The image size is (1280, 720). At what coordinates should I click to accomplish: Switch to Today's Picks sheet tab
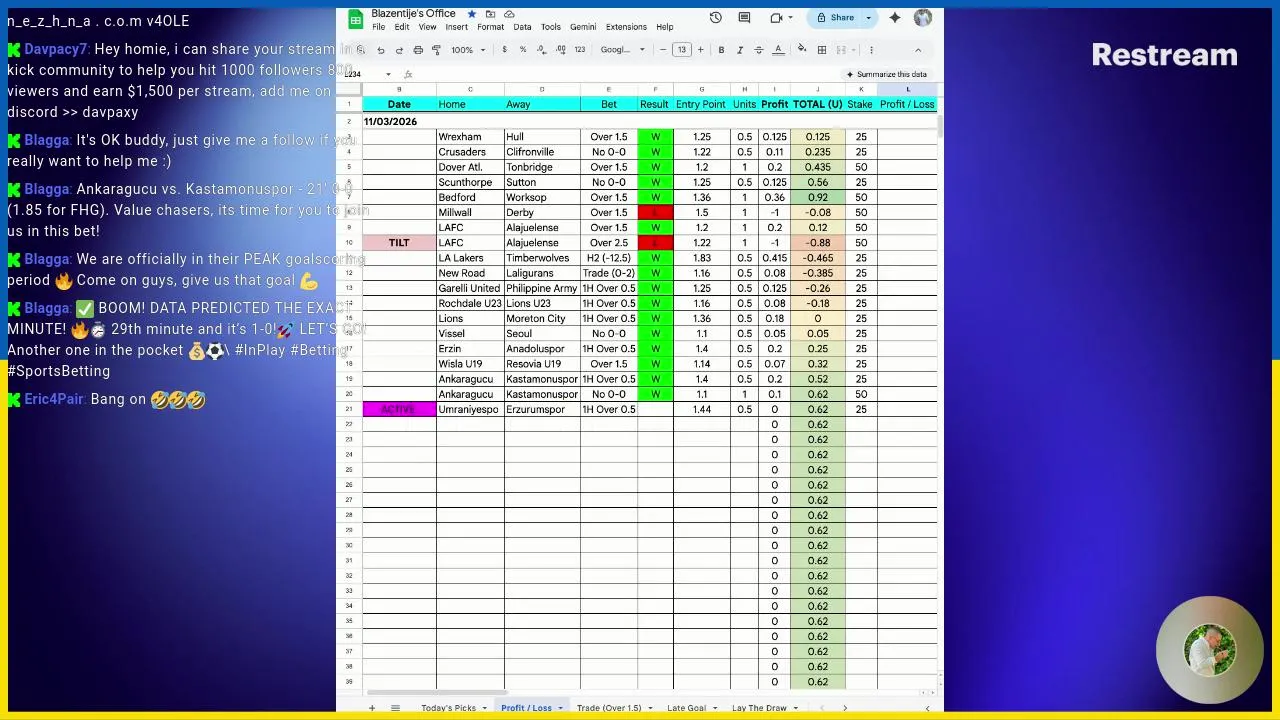(x=448, y=708)
